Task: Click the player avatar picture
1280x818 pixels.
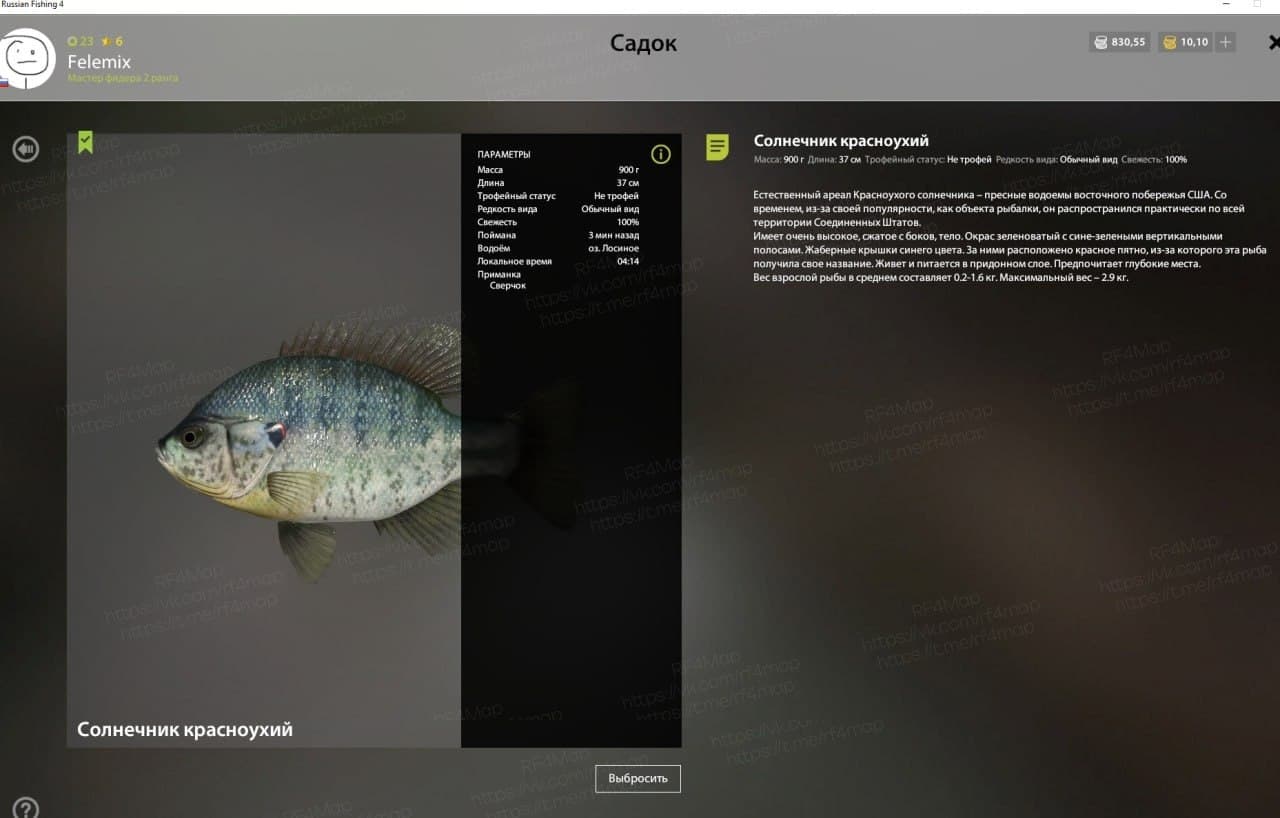Action: coord(28,58)
